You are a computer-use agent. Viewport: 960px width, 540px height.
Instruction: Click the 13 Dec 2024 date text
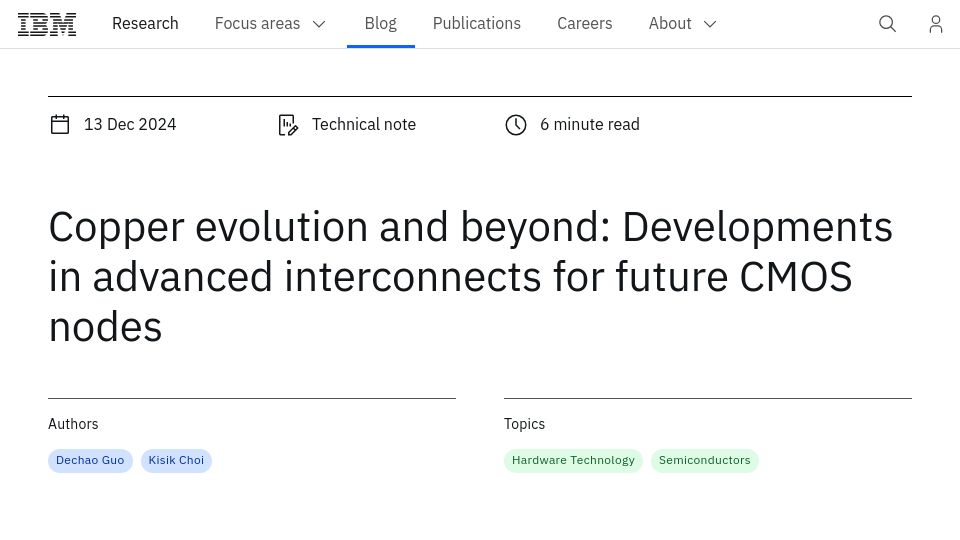[130, 124]
